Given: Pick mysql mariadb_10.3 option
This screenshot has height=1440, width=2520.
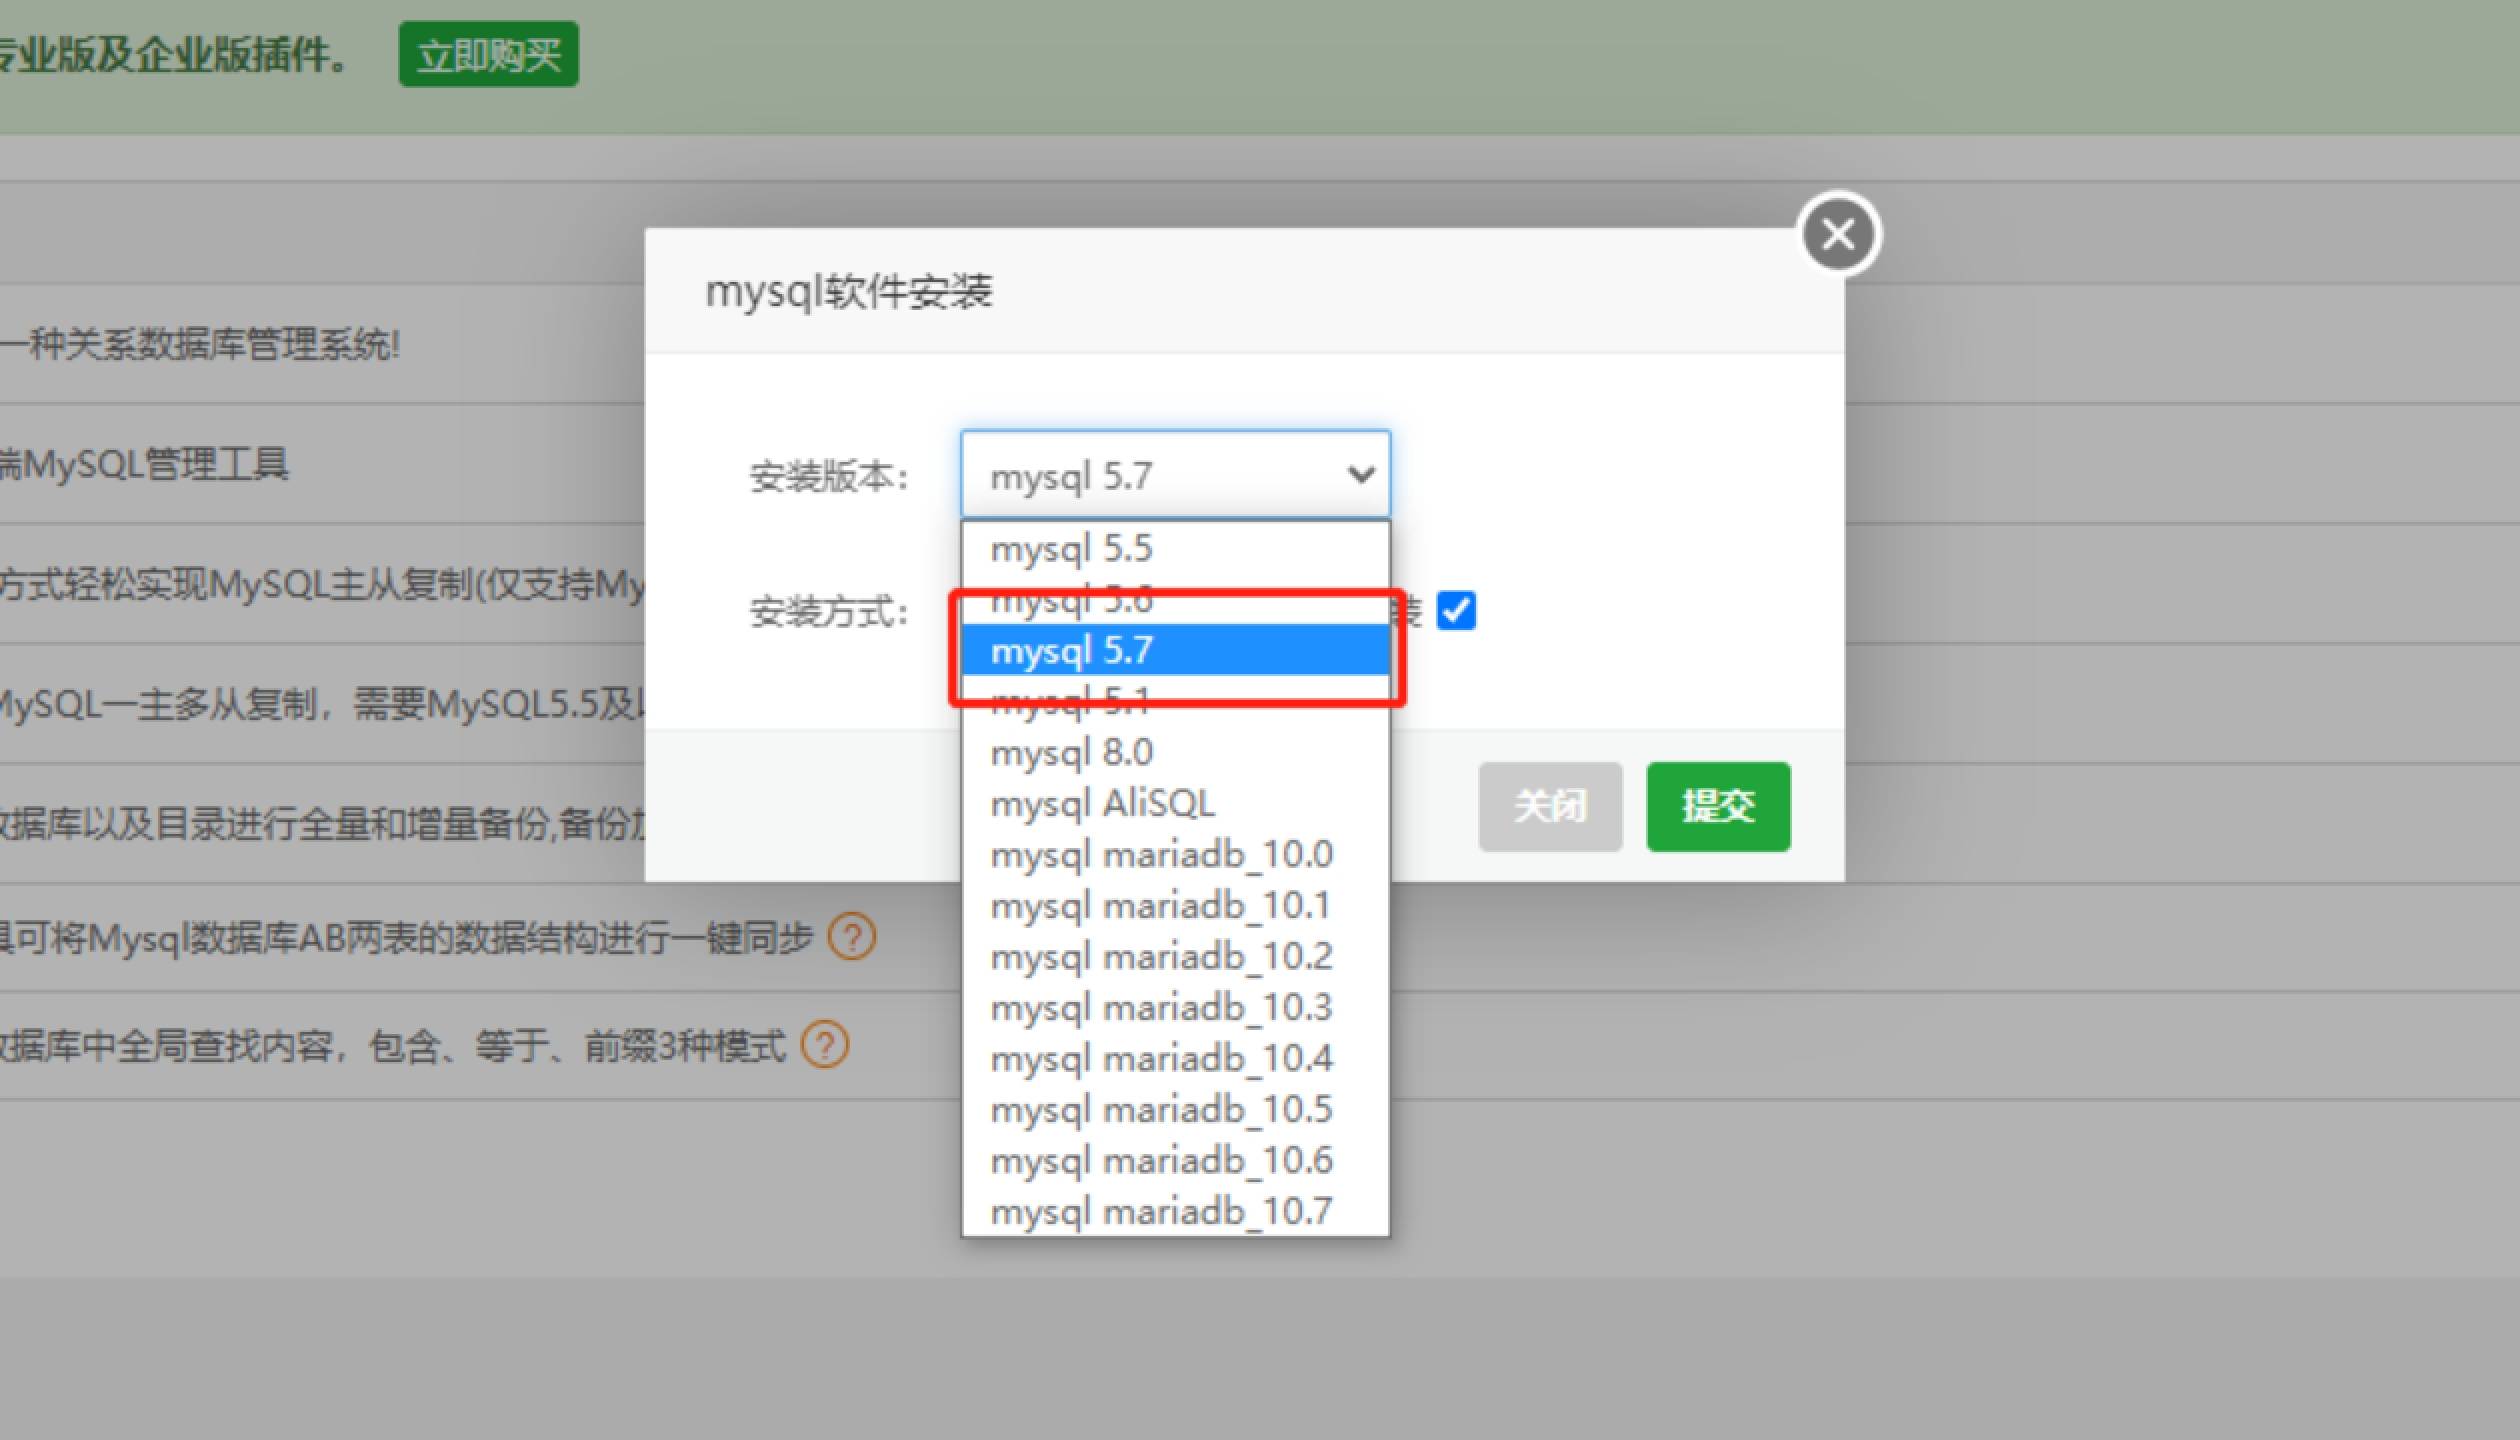Looking at the screenshot, I should [1175, 1007].
